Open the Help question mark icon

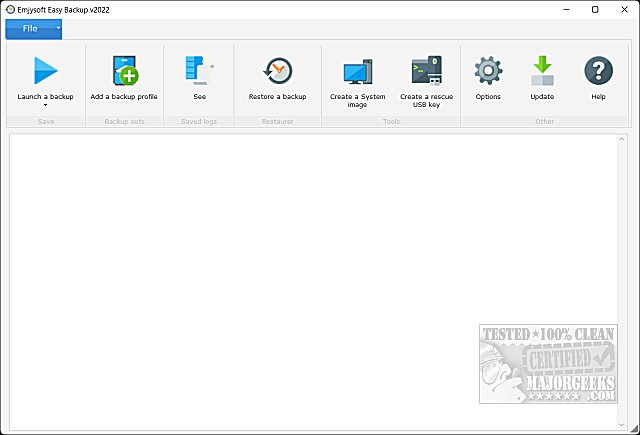[598, 71]
